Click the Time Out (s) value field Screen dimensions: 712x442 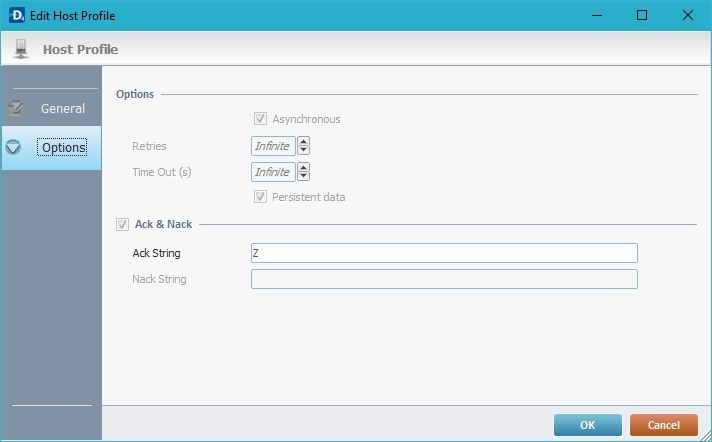pos(273,172)
